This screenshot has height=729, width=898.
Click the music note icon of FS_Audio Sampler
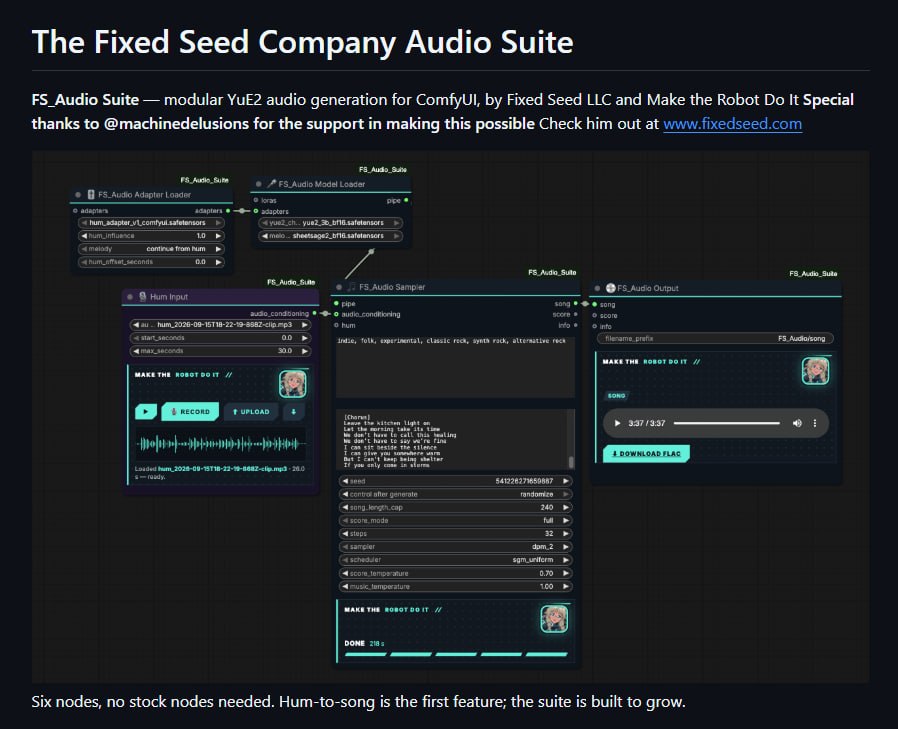coord(352,287)
